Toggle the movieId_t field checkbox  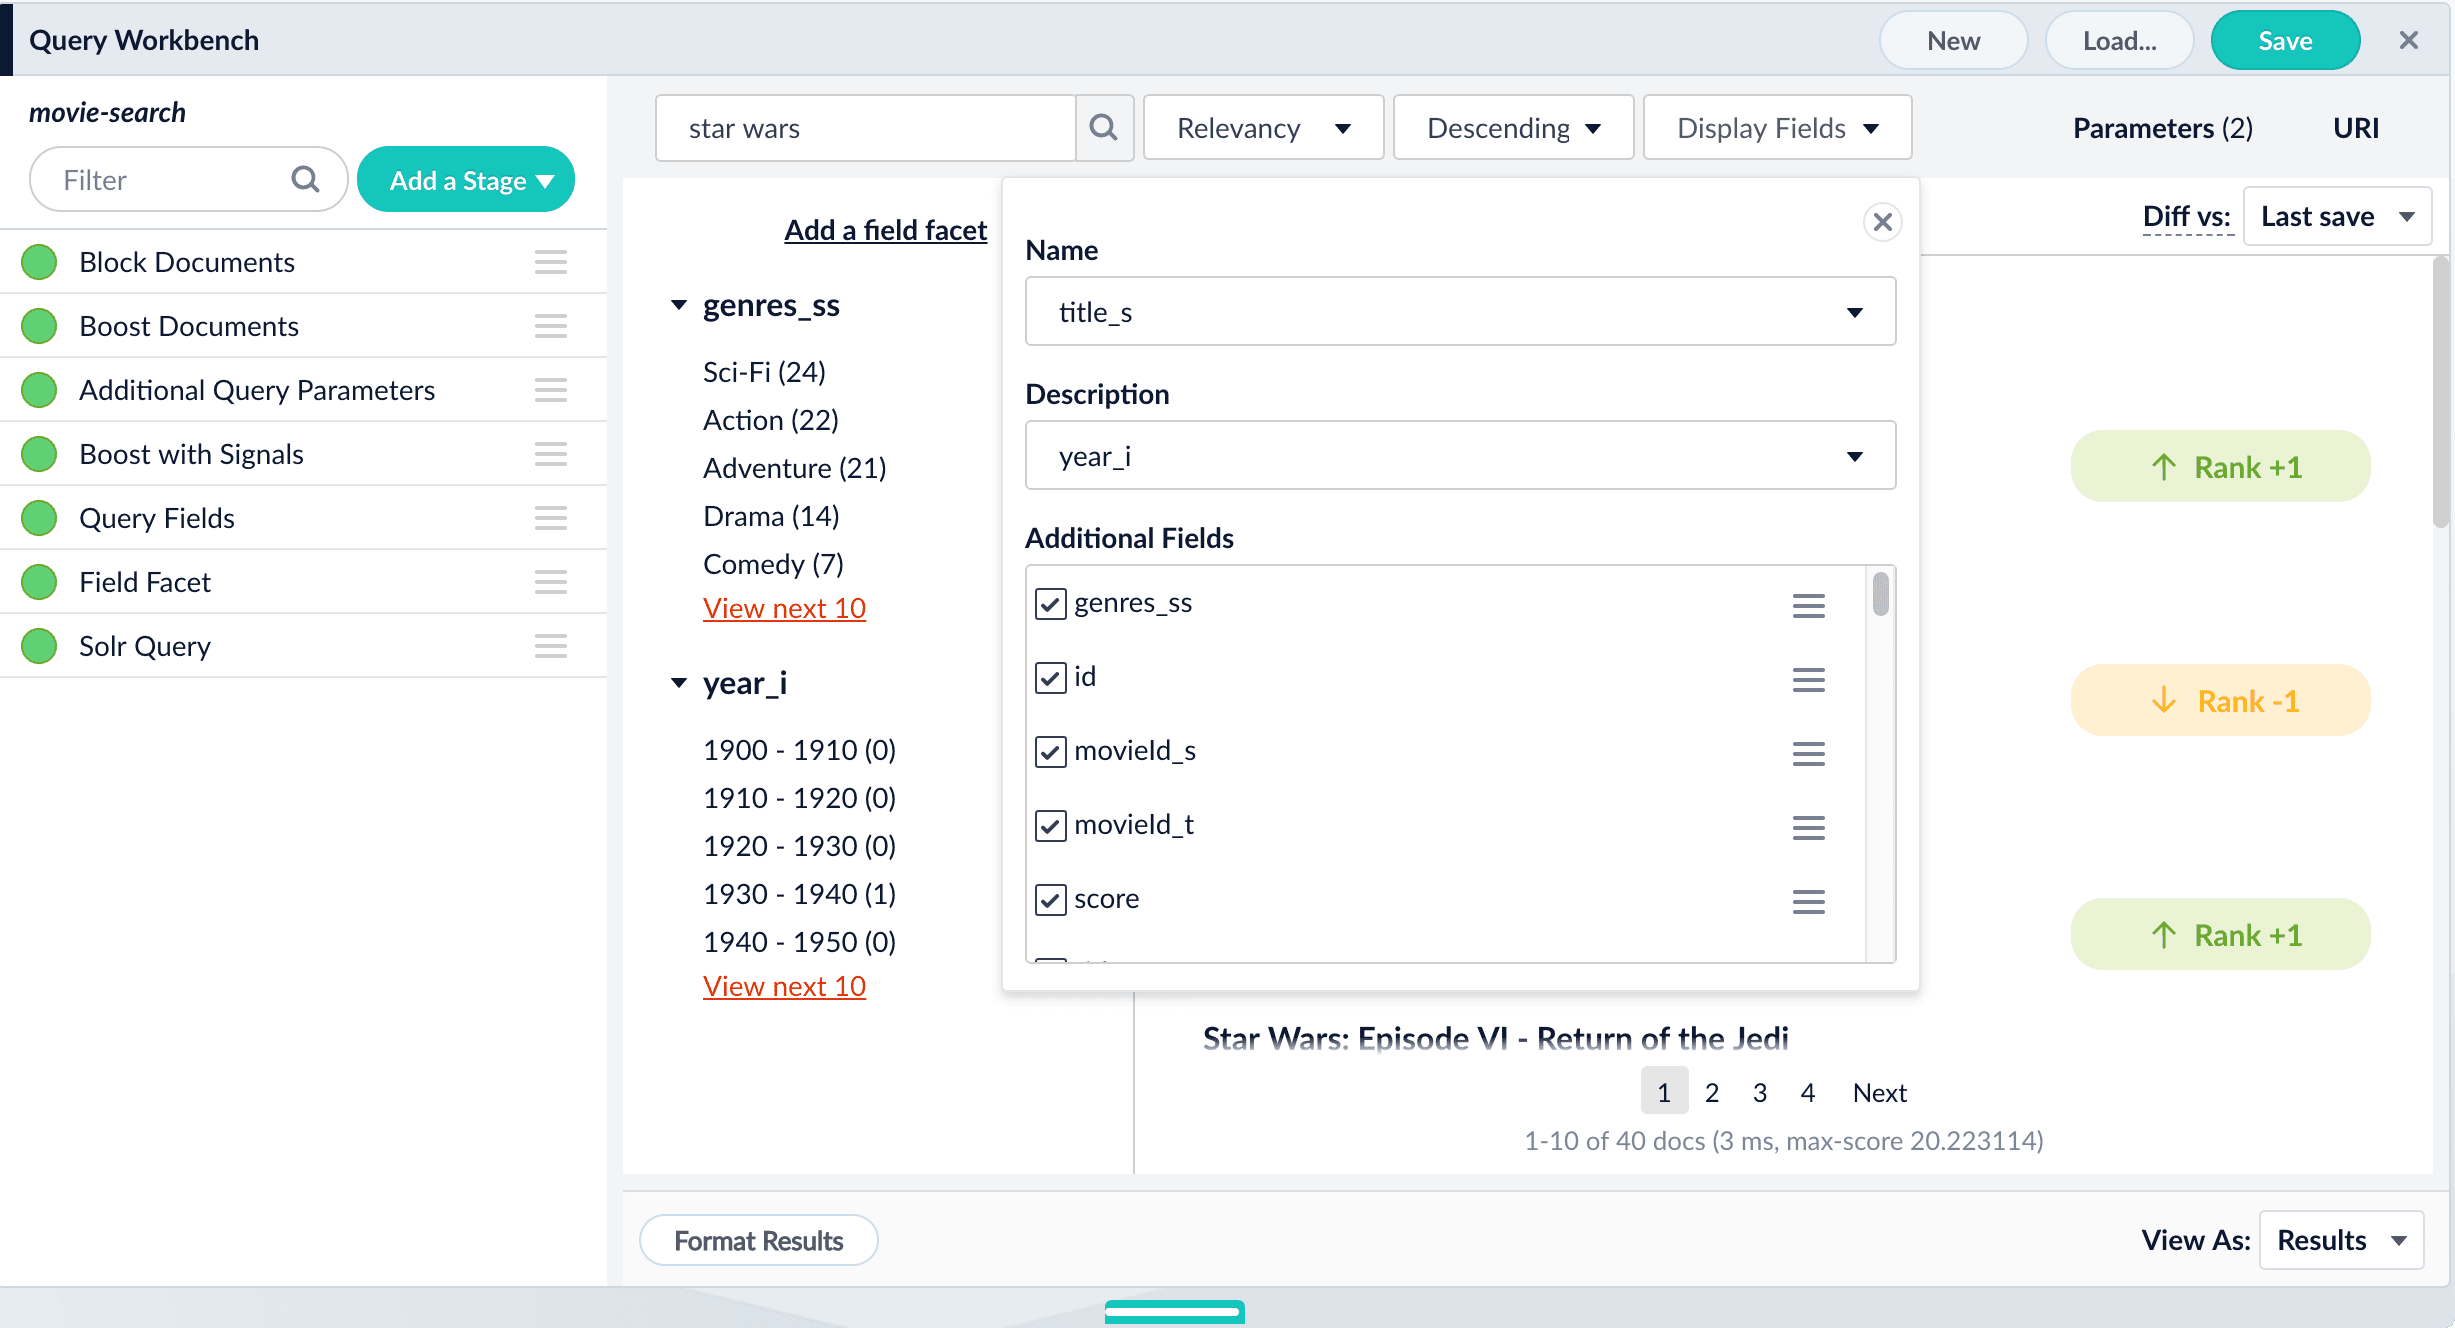pyautogui.click(x=1050, y=826)
